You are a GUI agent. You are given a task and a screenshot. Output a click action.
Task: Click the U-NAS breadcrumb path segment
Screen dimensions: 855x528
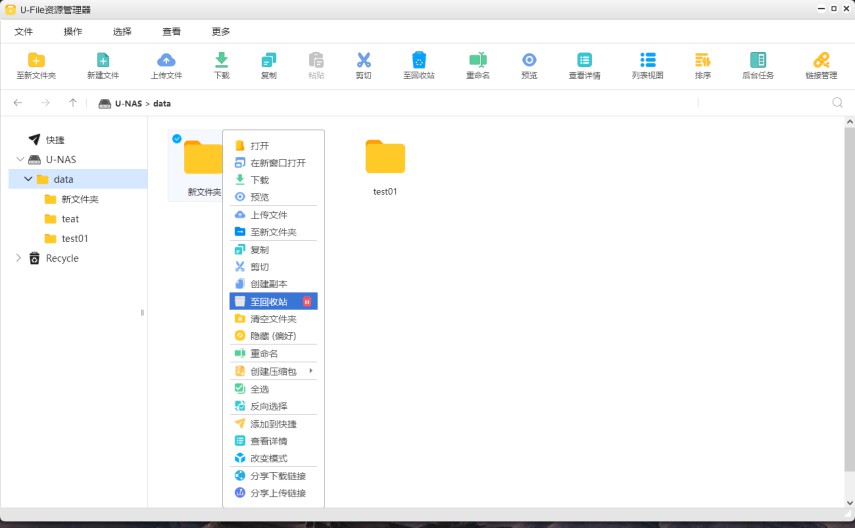[x=128, y=103]
